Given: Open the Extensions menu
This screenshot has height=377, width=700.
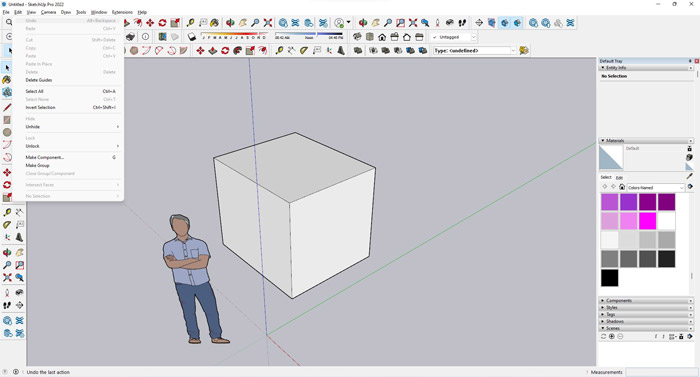Looking at the screenshot, I should pyautogui.click(x=122, y=12).
